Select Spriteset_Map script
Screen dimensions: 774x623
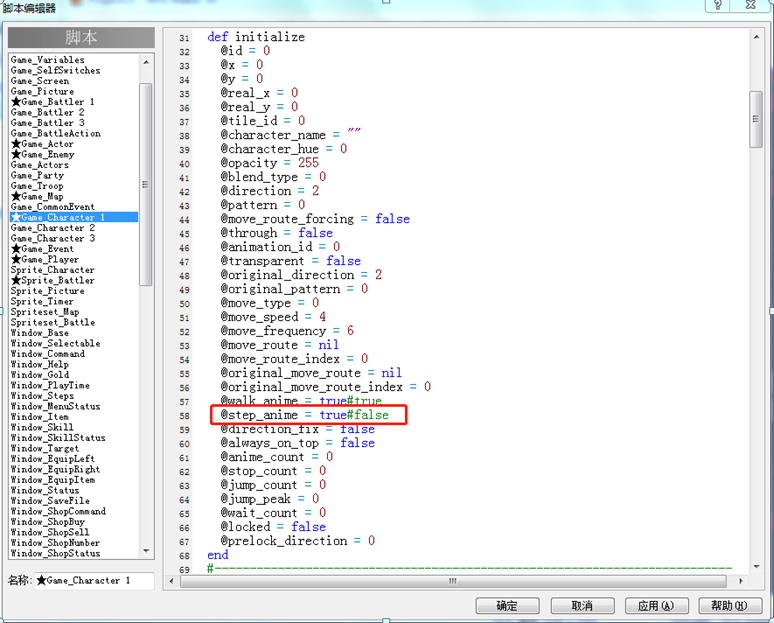click(45, 312)
